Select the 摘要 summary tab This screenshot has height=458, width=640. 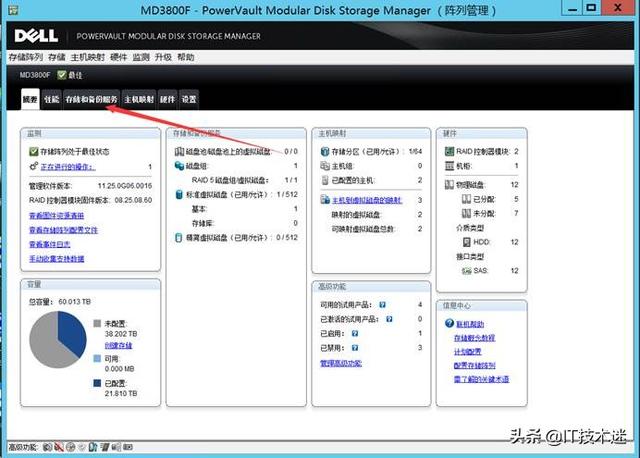[30, 99]
